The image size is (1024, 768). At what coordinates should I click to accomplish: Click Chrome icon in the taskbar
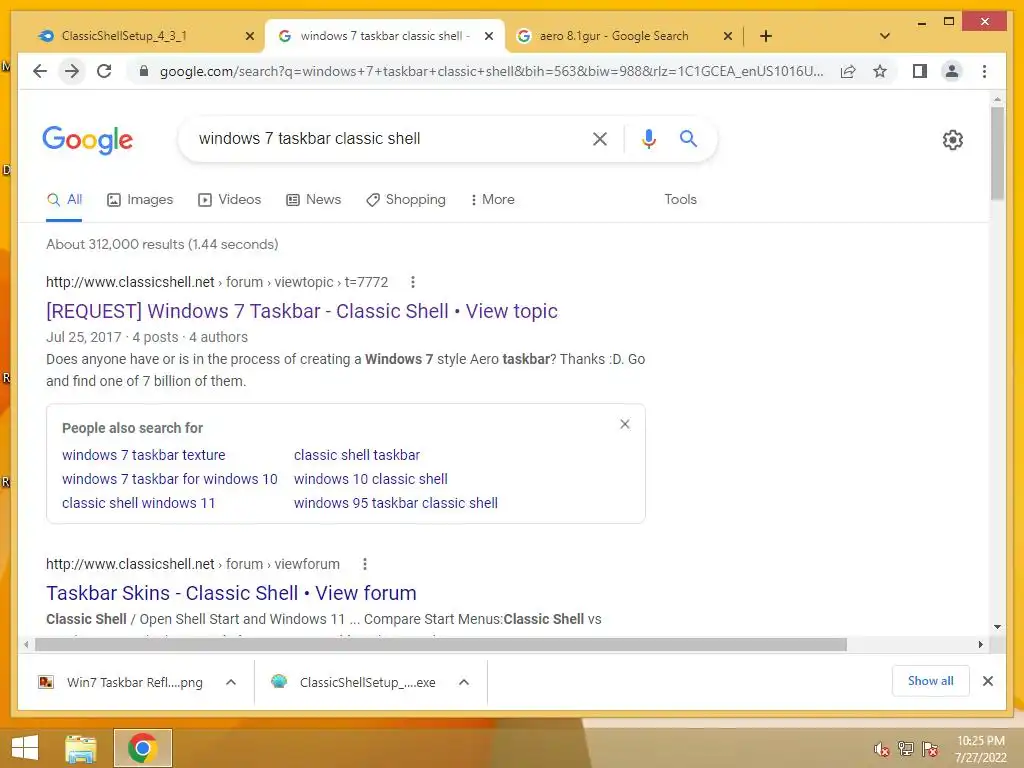142,748
